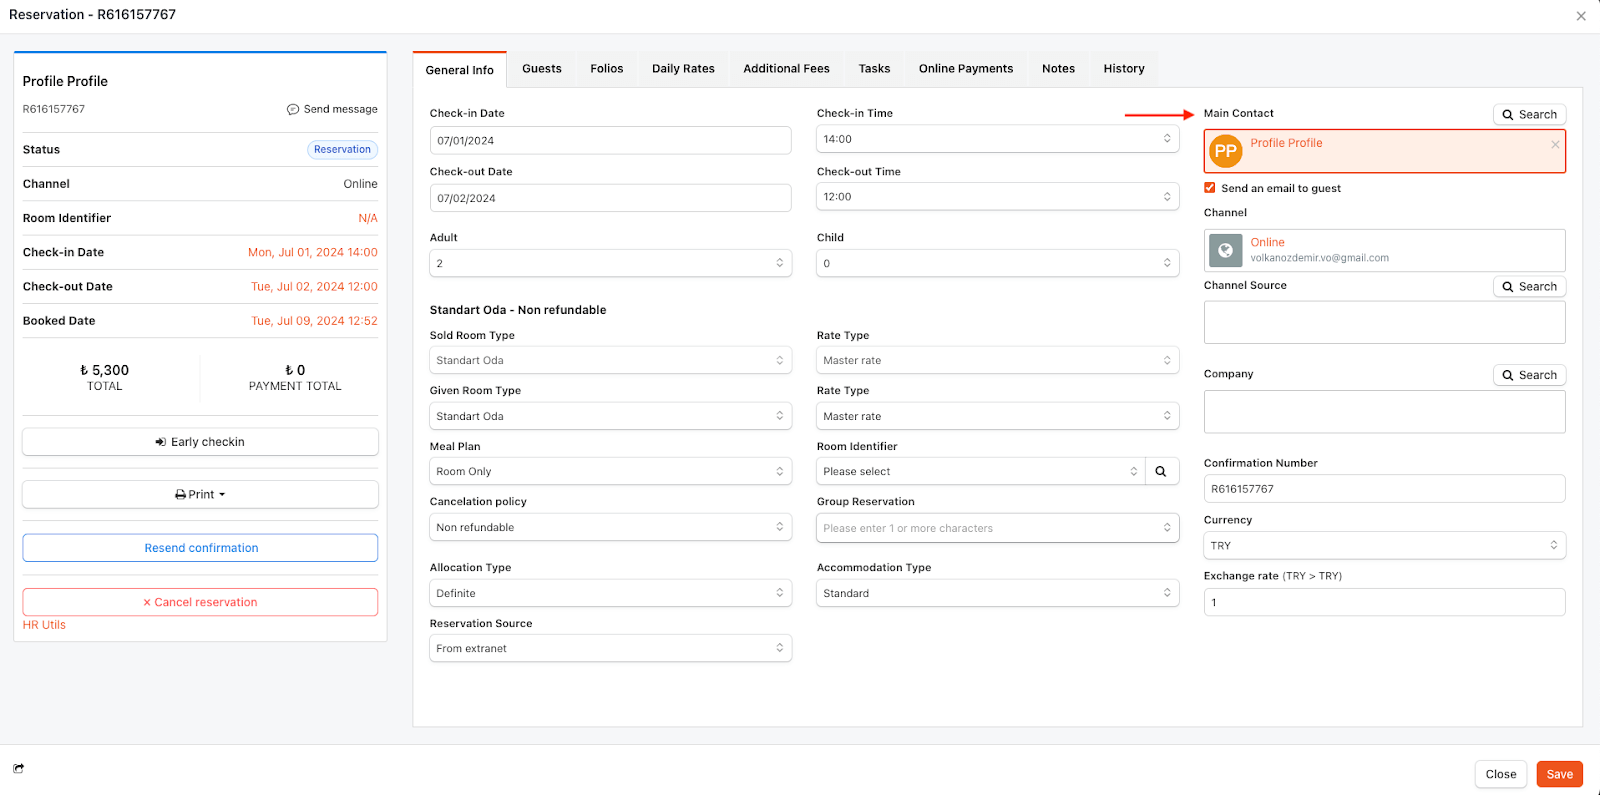Click Search next to Company
Viewport: 1600px width, 795px height.
click(x=1529, y=376)
